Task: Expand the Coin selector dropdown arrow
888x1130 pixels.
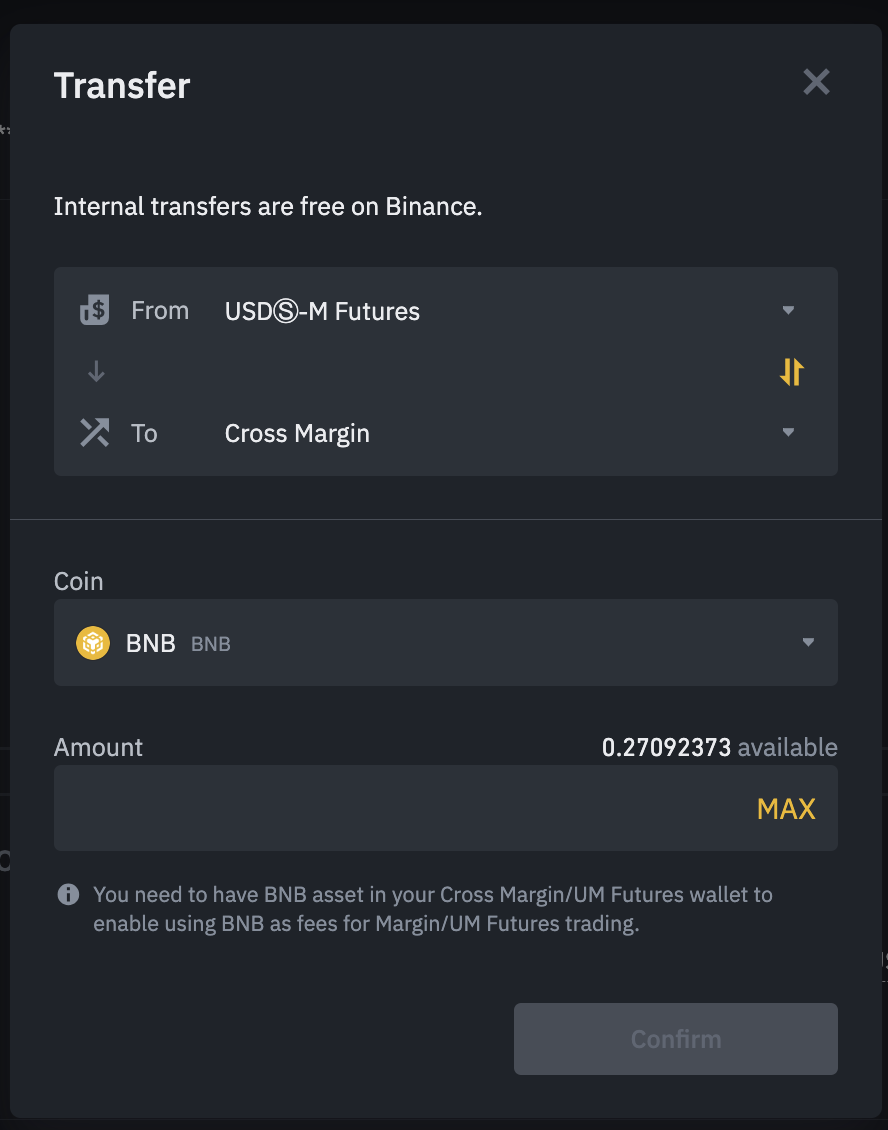Action: (808, 643)
